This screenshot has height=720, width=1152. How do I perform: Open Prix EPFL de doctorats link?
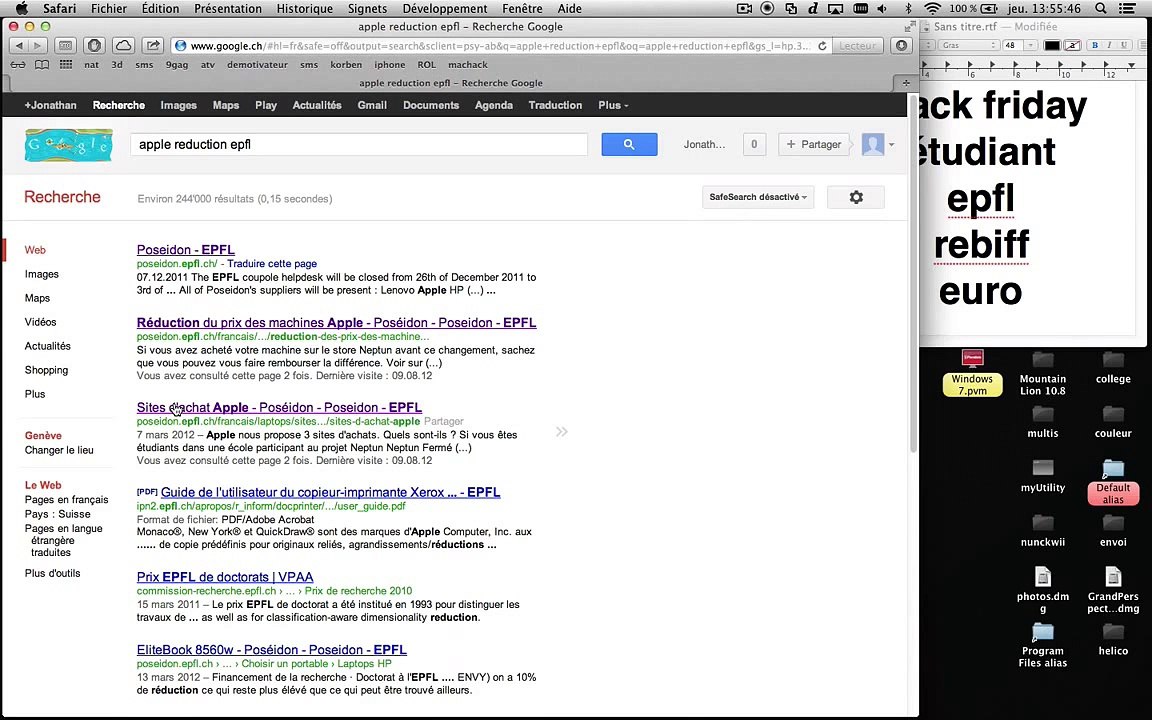[225, 577]
